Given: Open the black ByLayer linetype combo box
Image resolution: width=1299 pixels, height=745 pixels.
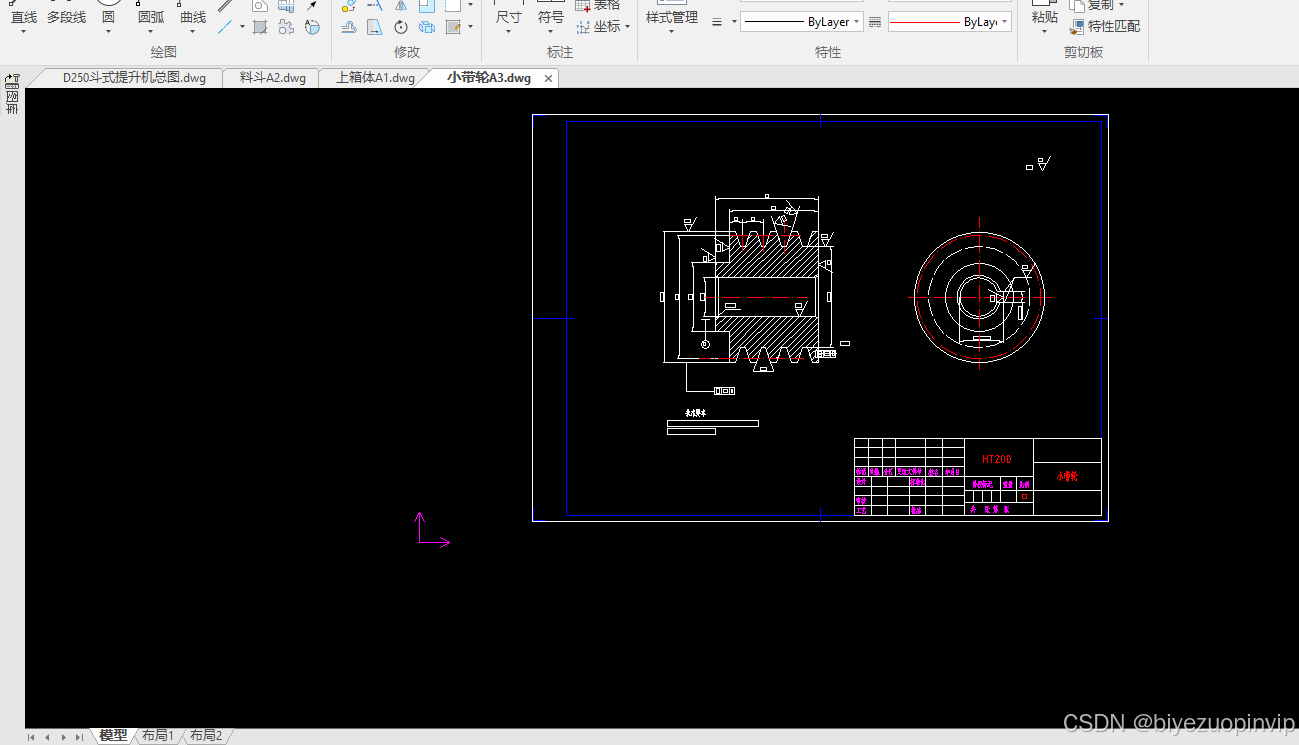Looking at the screenshot, I should [802, 22].
